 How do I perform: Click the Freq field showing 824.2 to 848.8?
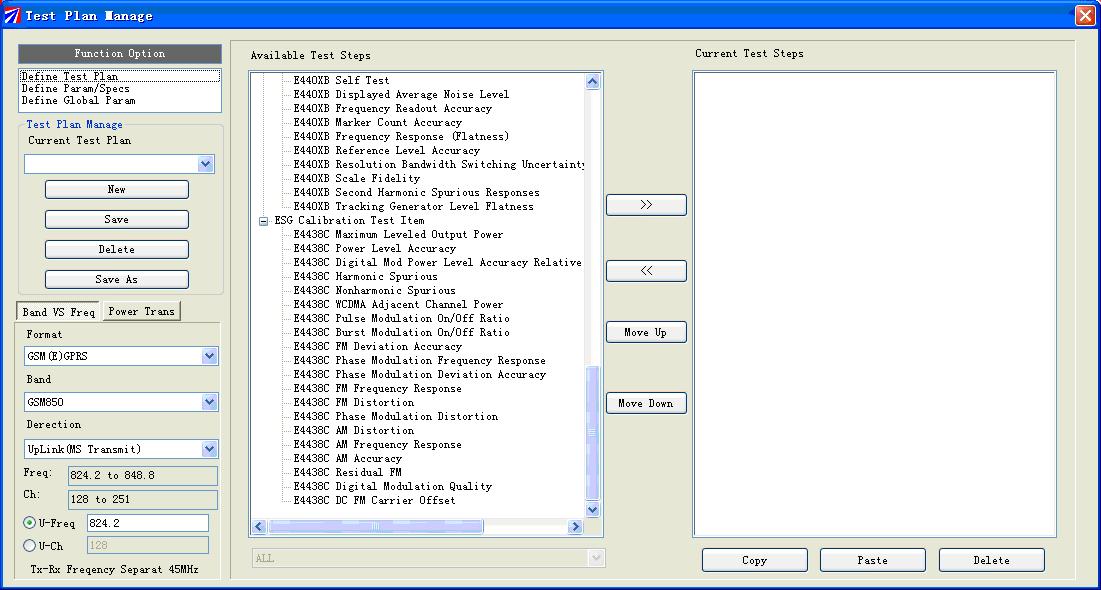143,476
